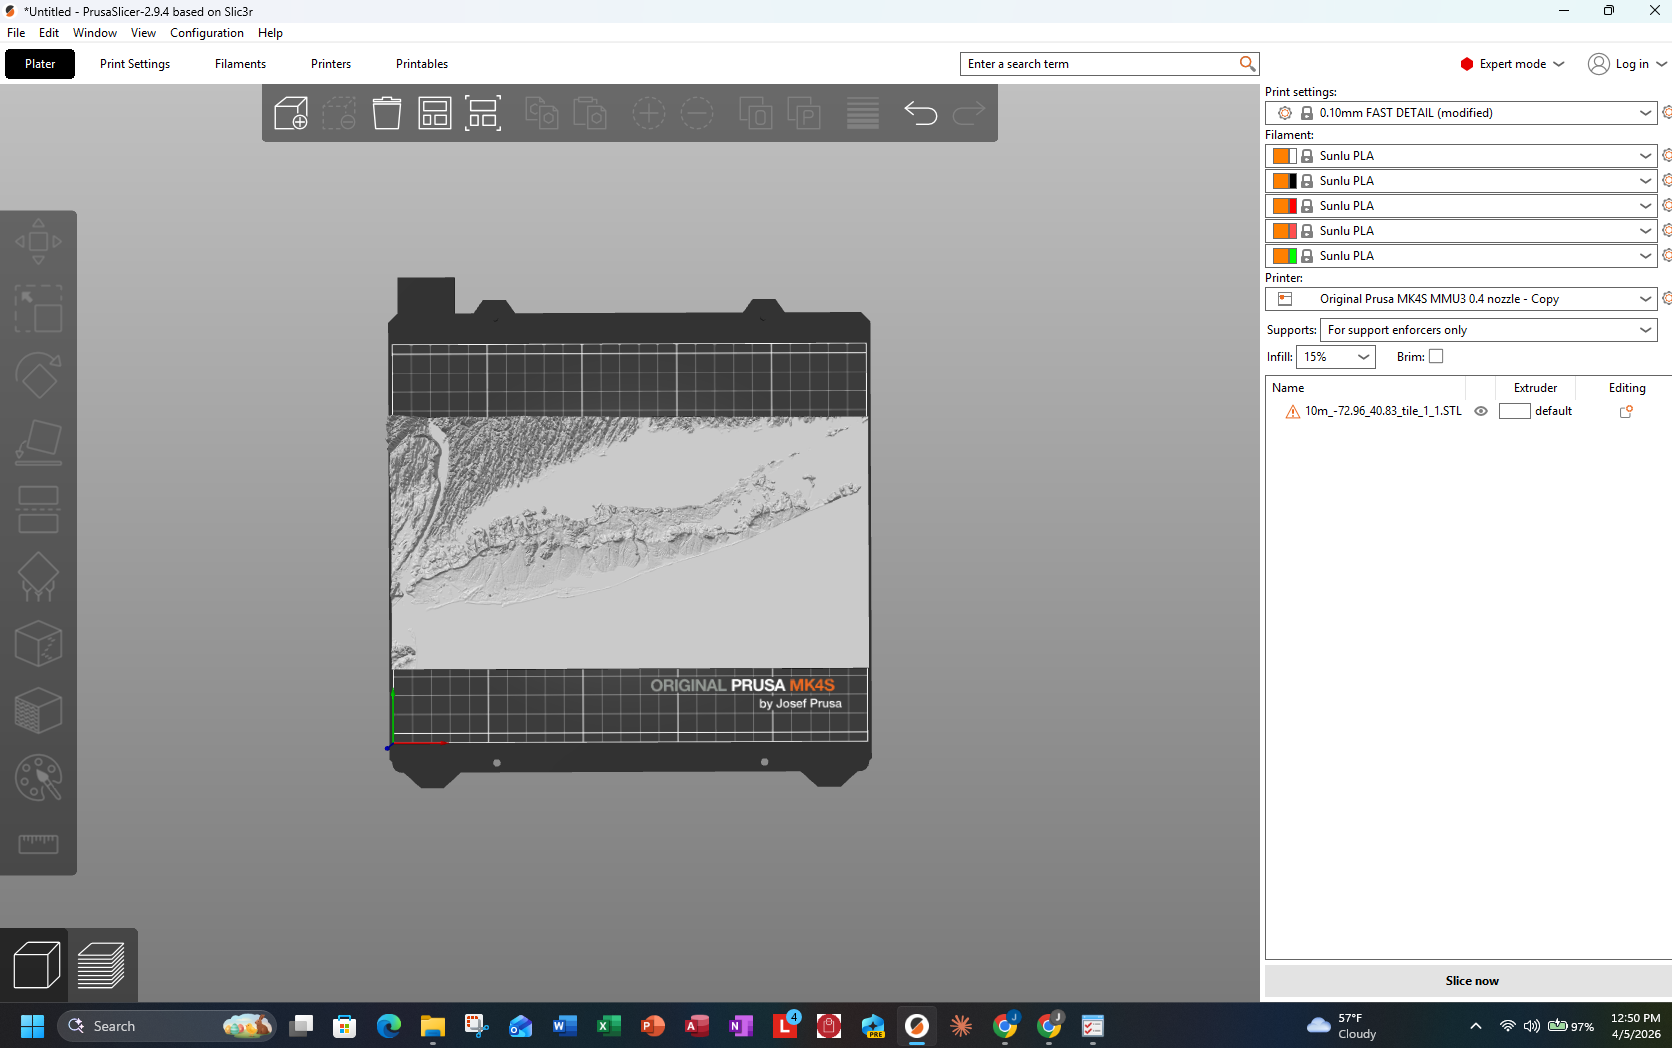The height and width of the screenshot is (1048, 1672).
Task: Click the second filament black color swatch
Action: (1293, 181)
